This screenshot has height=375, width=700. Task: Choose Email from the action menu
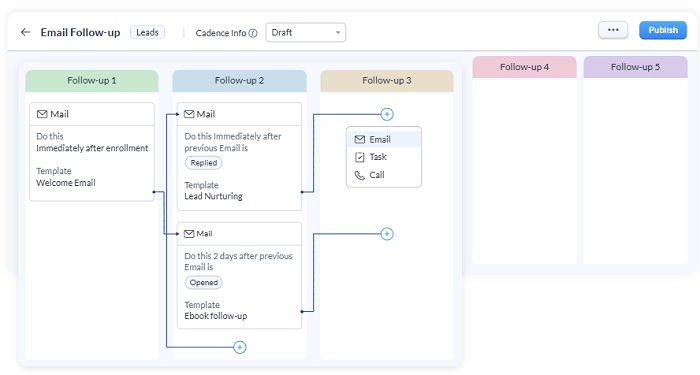(384, 139)
